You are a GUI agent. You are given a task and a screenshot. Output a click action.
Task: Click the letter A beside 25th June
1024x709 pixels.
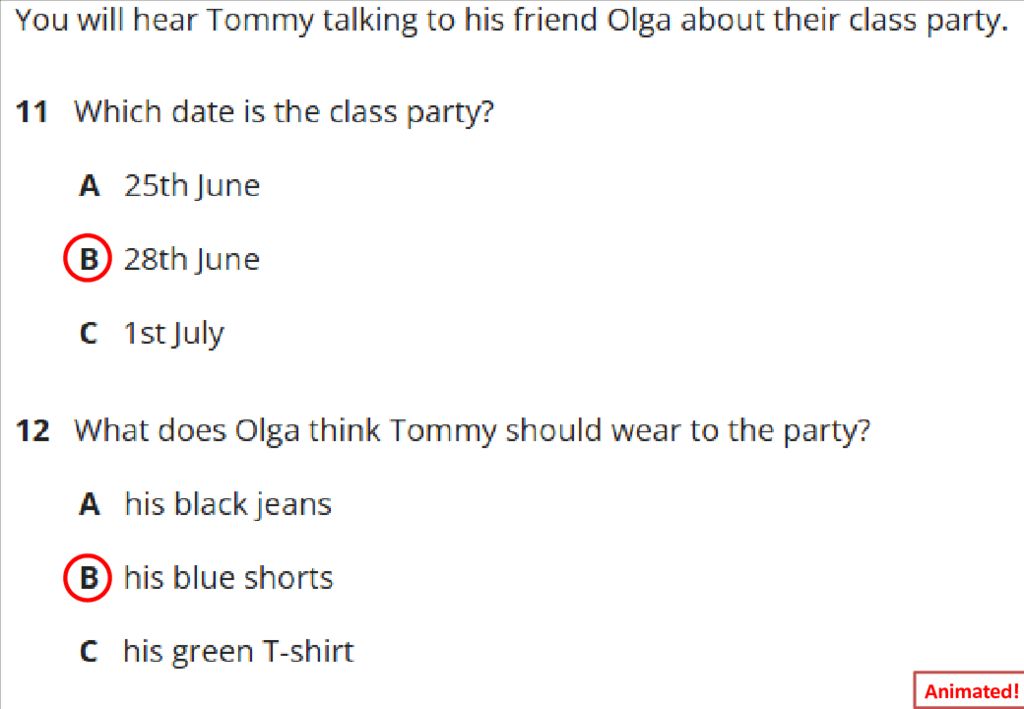(89, 186)
